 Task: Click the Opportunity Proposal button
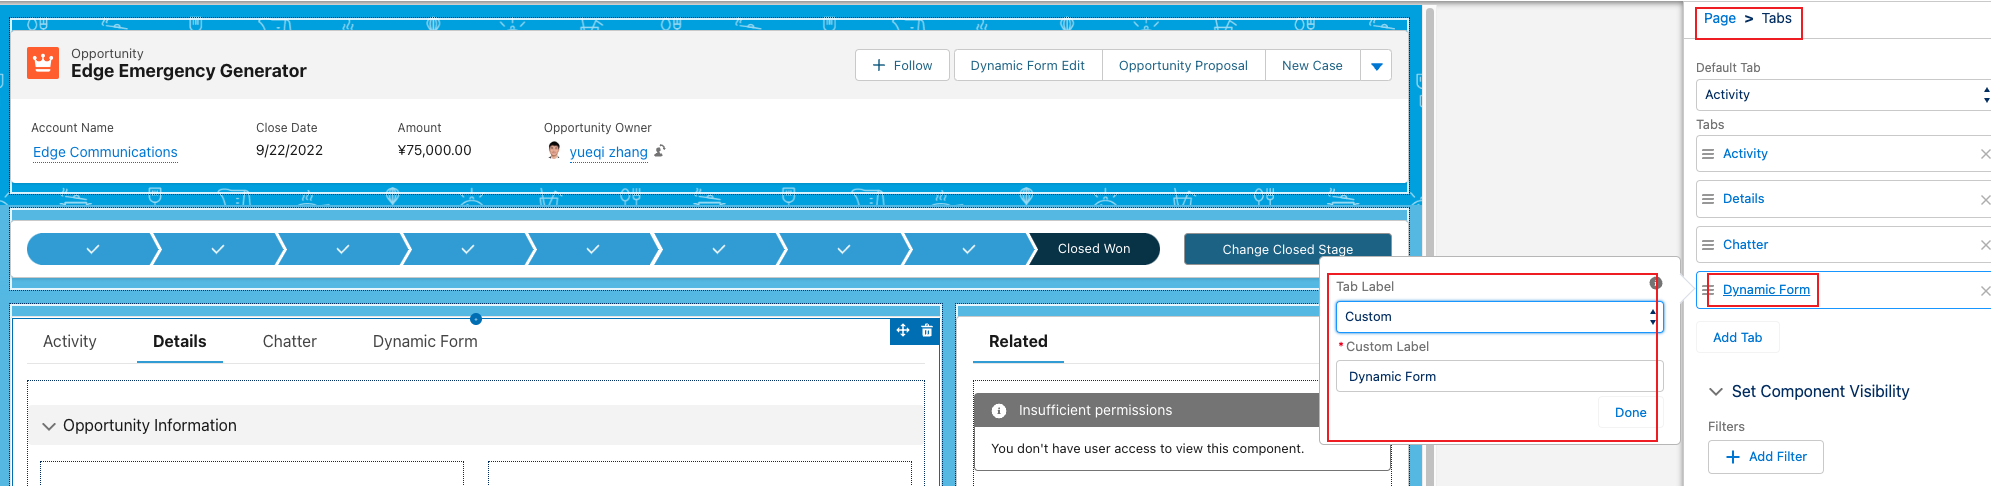pyautogui.click(x=1183, y=66)
